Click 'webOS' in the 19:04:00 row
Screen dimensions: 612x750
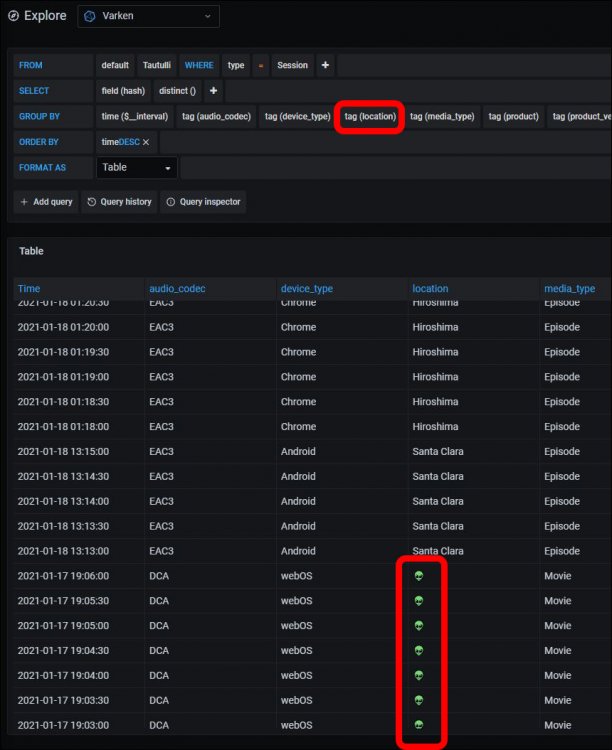click(x=296, y=675)
